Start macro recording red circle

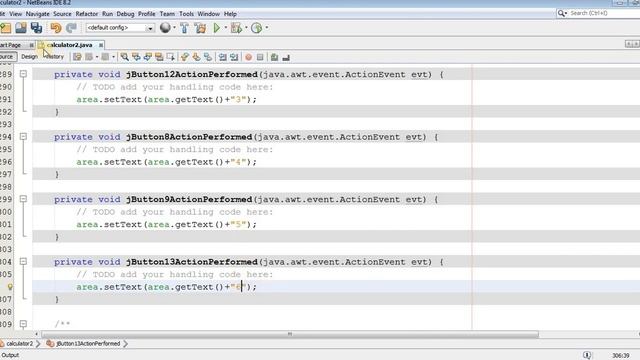(x=249, y=57)
